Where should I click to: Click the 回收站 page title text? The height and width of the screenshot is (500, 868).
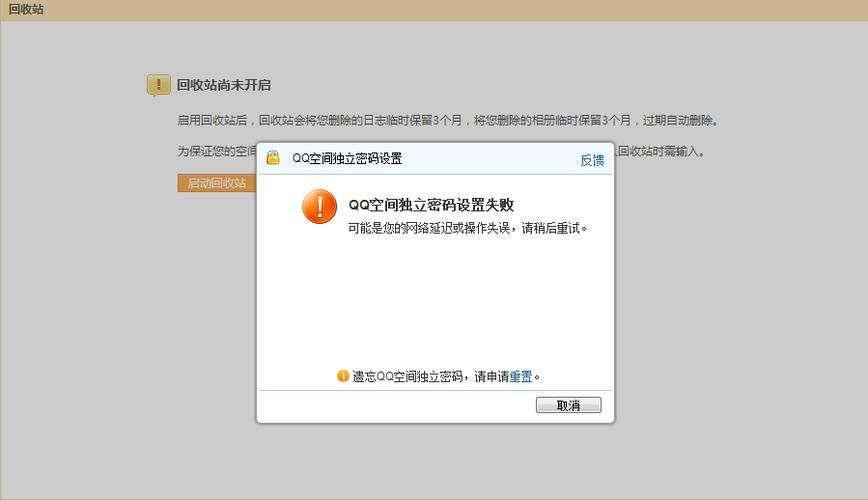click(26, 9)
